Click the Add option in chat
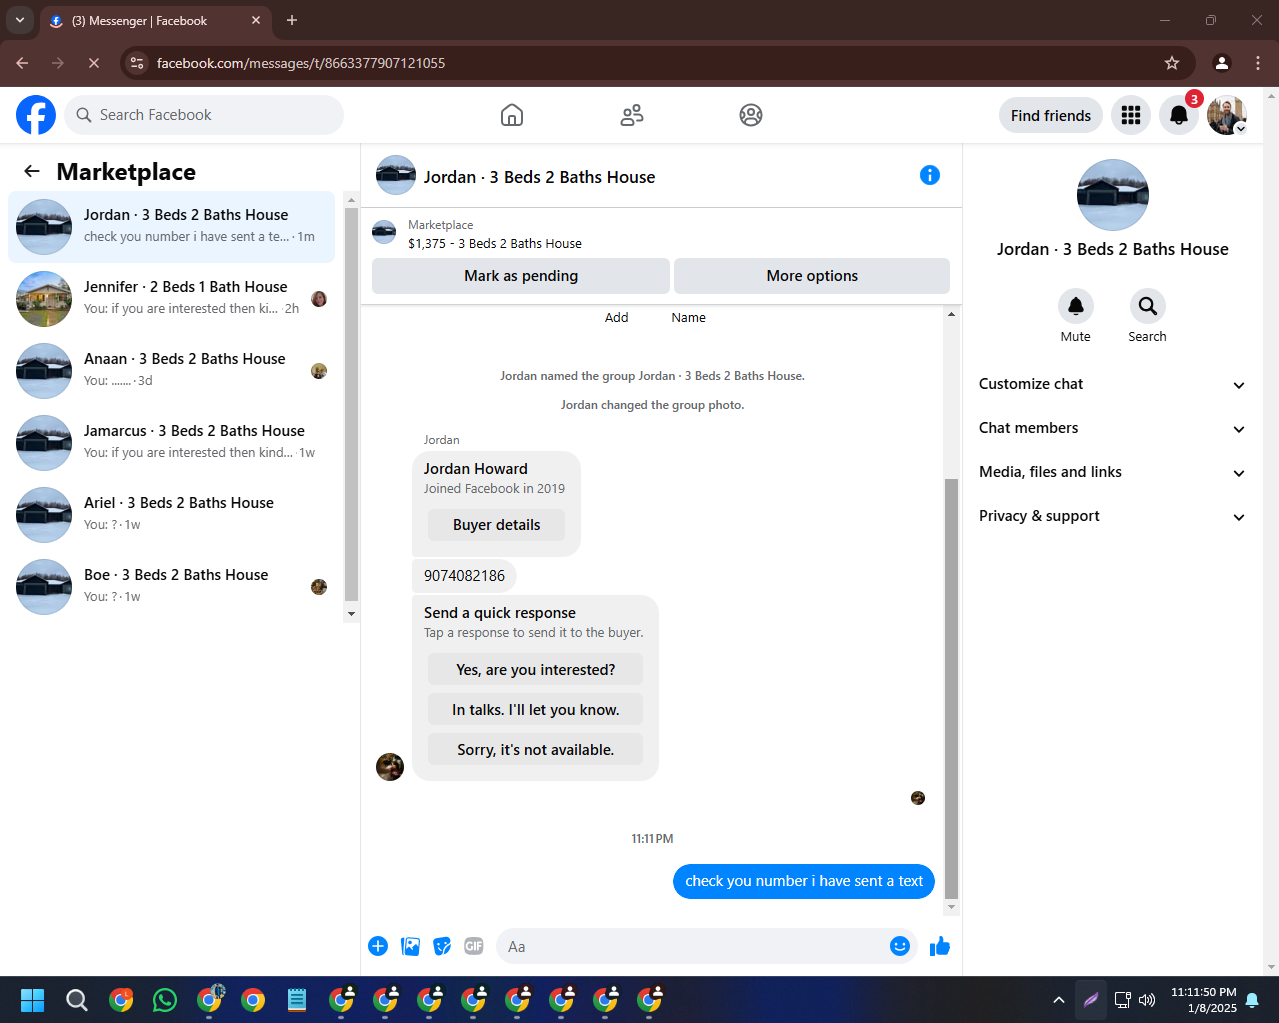1279x1023 pixels. coord(617,317)
